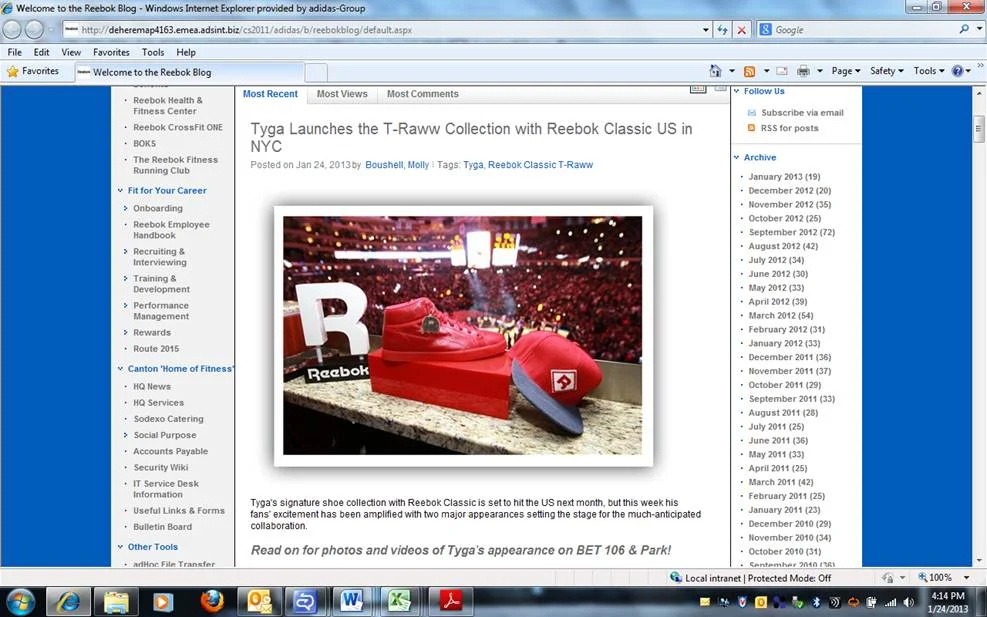Click the red sneaker post image

tap(463, 336)
